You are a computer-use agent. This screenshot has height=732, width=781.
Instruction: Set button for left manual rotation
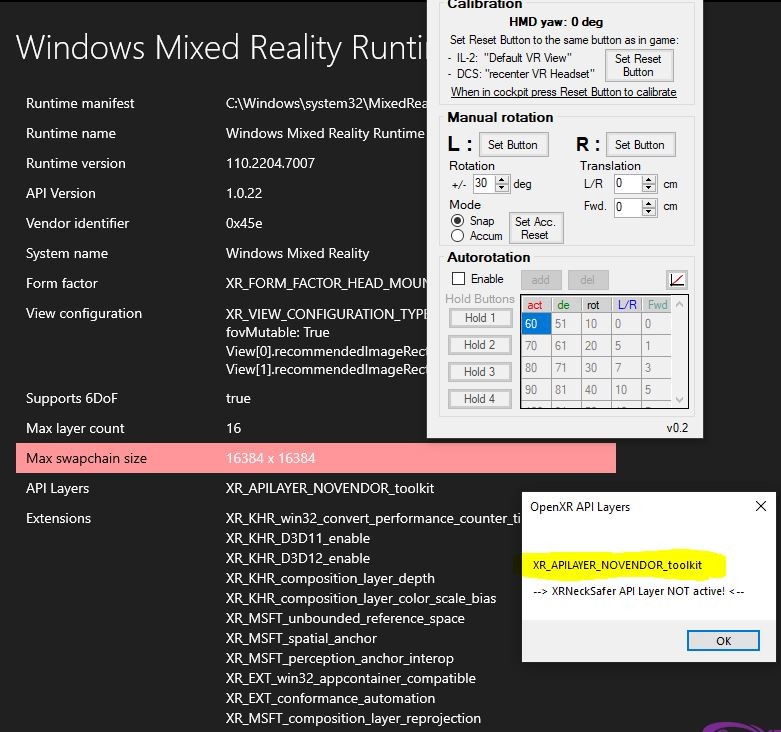pyautogui.click(x=514, y=145)
